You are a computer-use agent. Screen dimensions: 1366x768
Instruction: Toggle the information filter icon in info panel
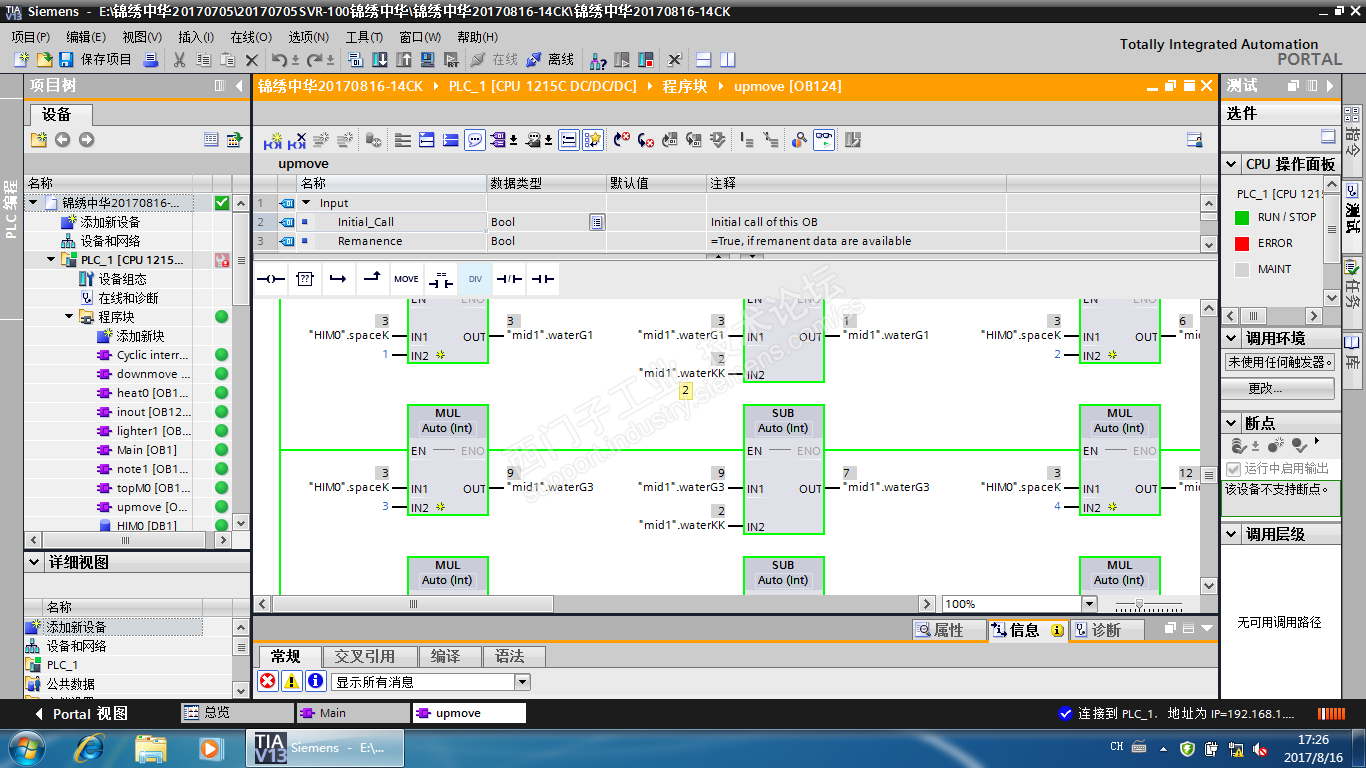(315, 681)
